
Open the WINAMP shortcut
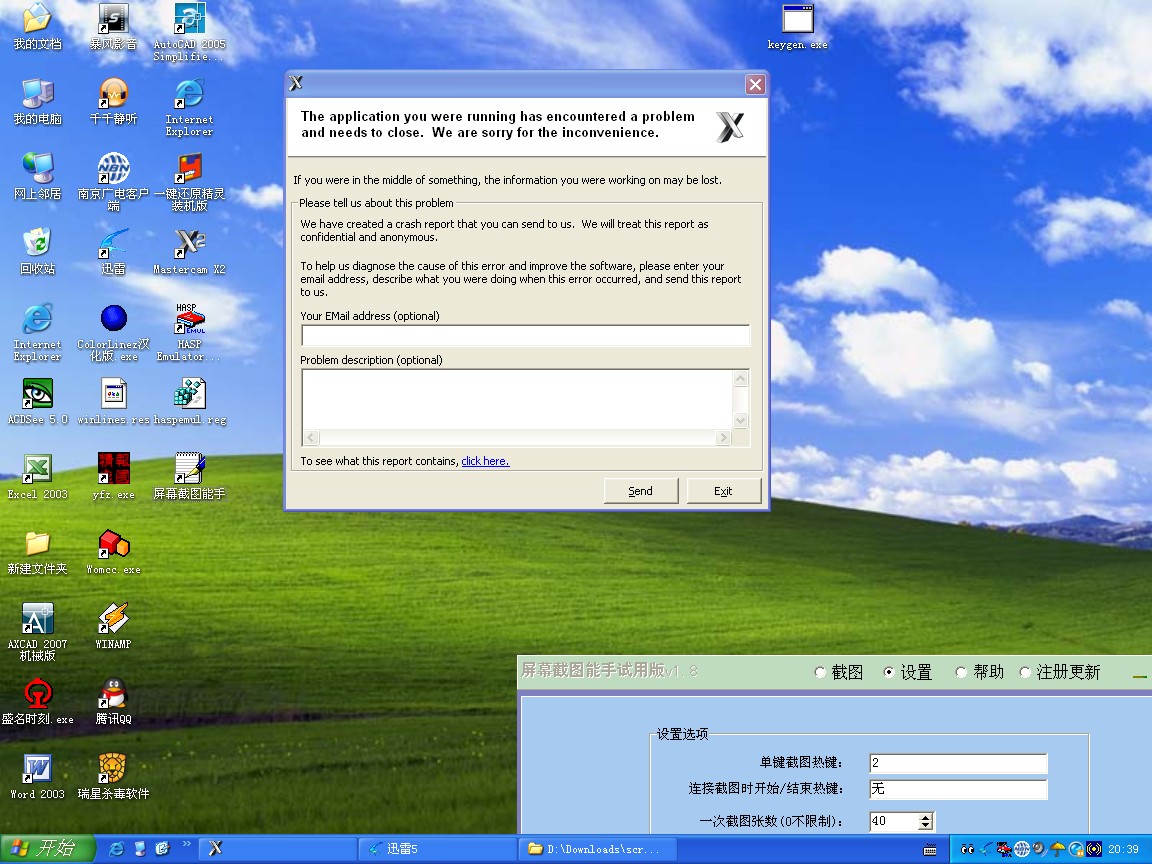click(x=113, y=627)
